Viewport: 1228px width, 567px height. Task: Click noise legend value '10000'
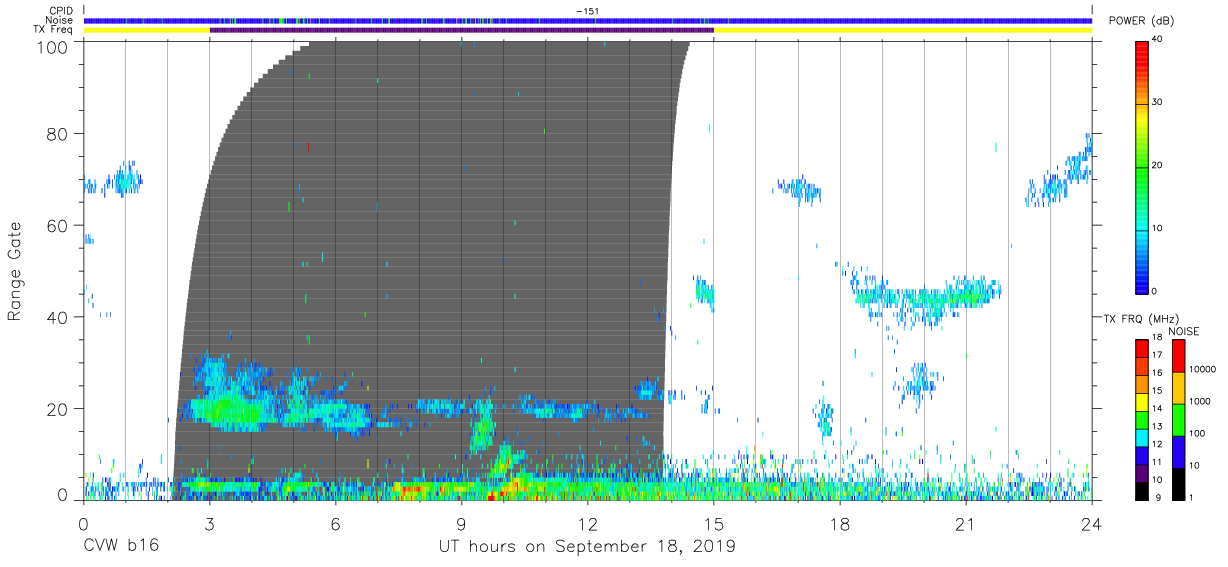tap(1201, 370)
